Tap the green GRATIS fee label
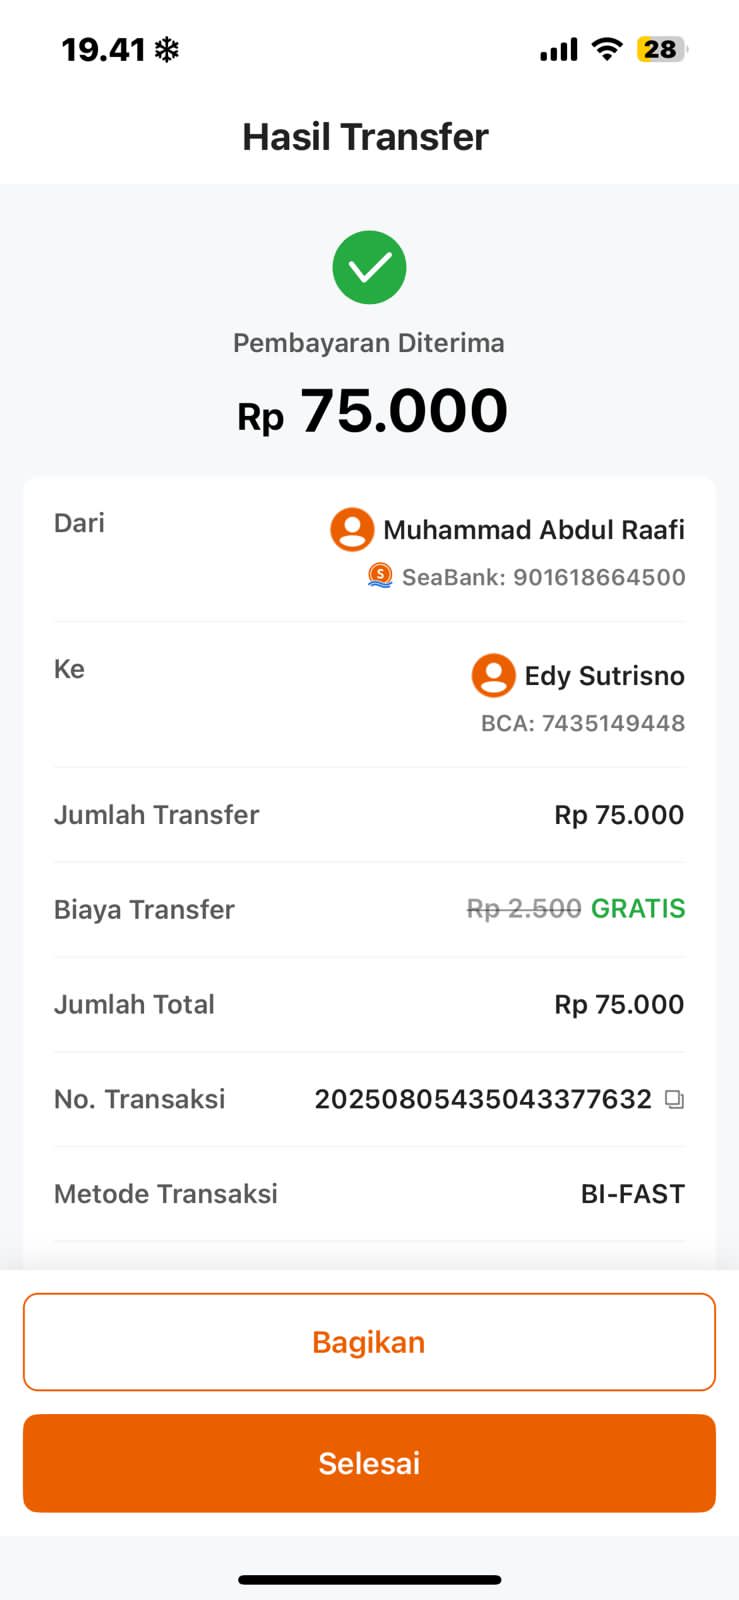This screenshot has height=1600, width=739. pos(638,908)
